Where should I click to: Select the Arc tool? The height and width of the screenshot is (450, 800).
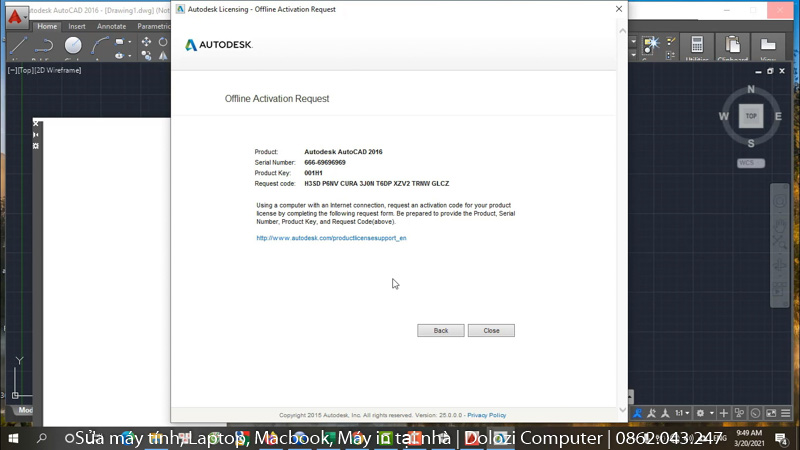point(100,45)
